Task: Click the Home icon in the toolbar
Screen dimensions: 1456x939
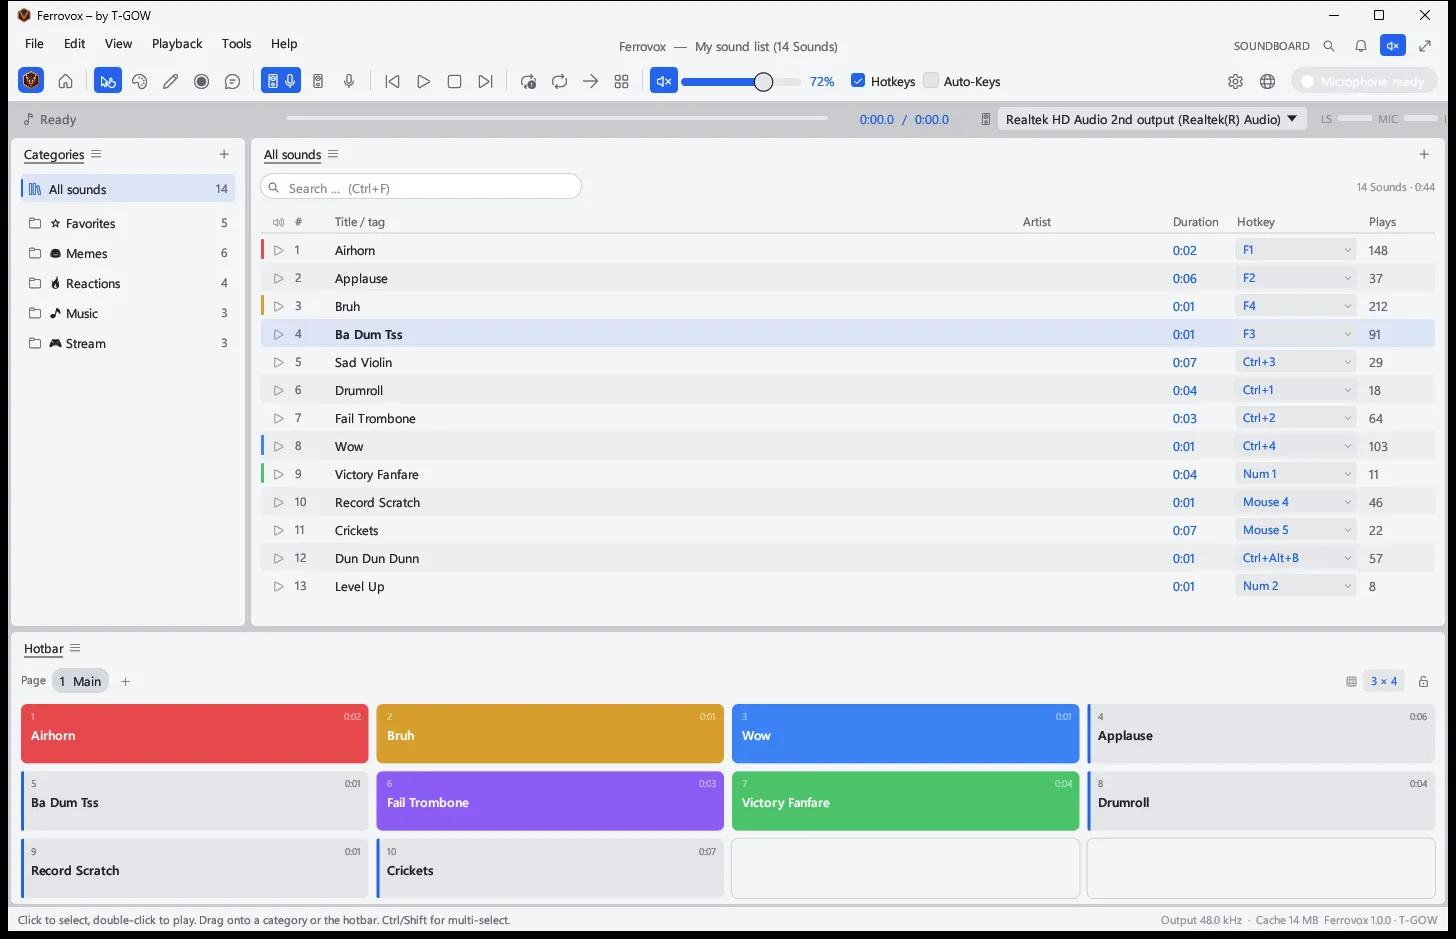Action: [x=65, y=81]
